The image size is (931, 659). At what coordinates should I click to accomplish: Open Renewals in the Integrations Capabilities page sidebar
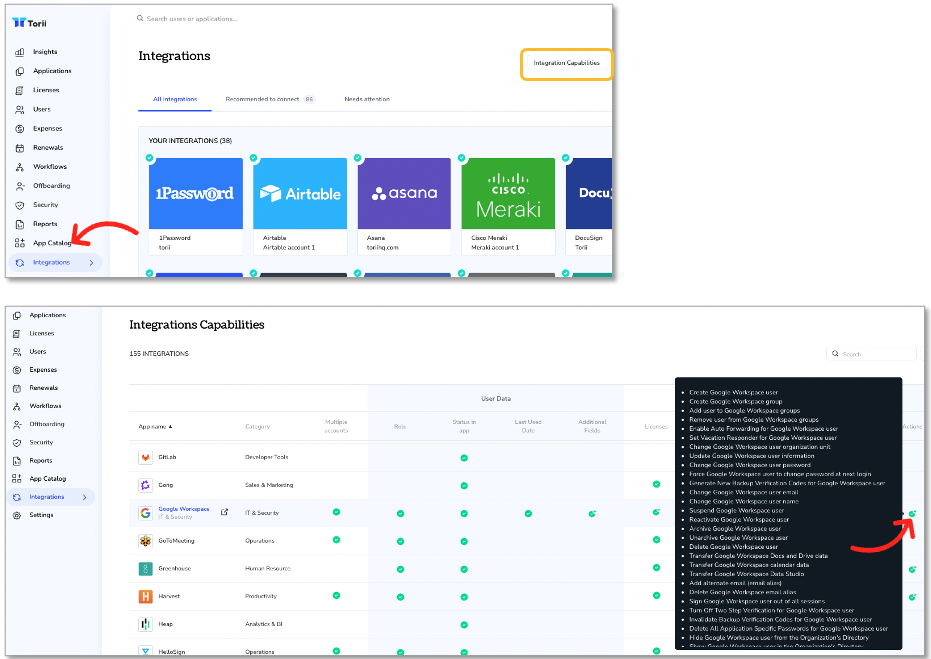(44, 388)
